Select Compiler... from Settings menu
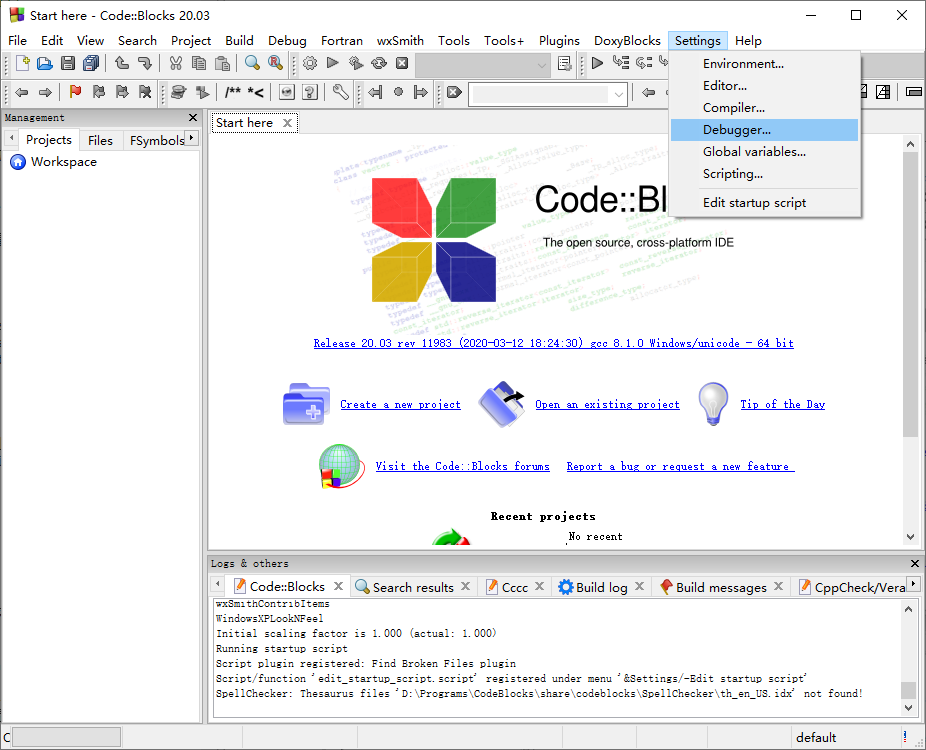 tap(764, 107)
